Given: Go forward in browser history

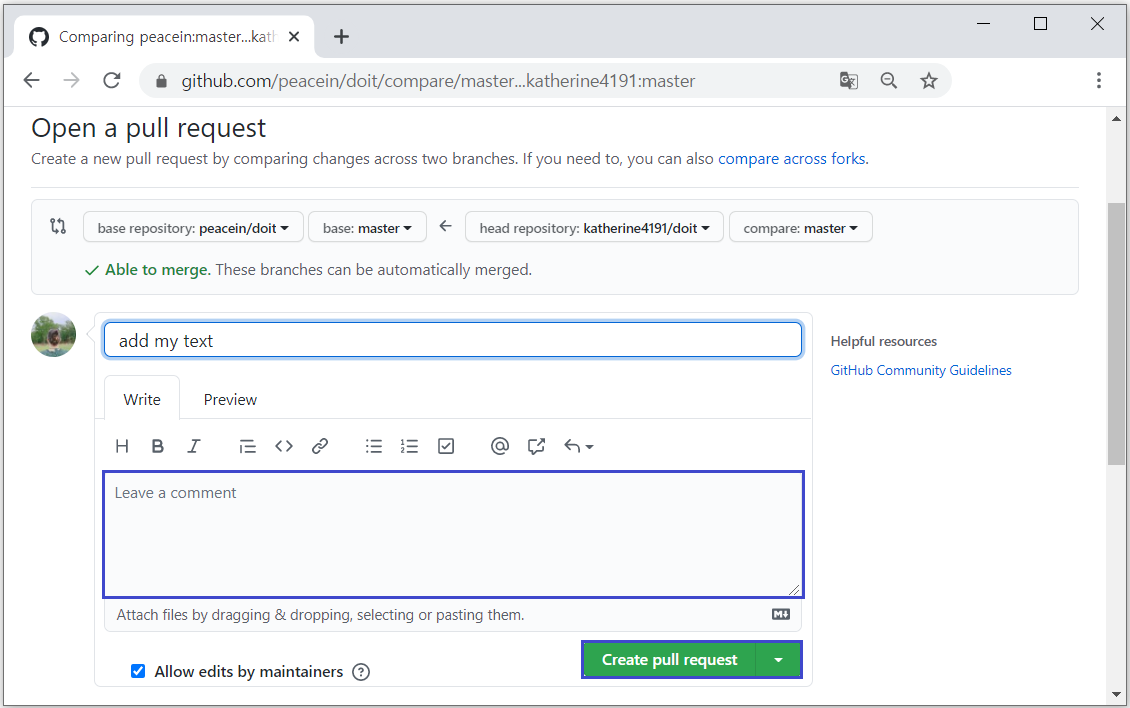Looking at the screenshot, I should click(x=71, y=80).
